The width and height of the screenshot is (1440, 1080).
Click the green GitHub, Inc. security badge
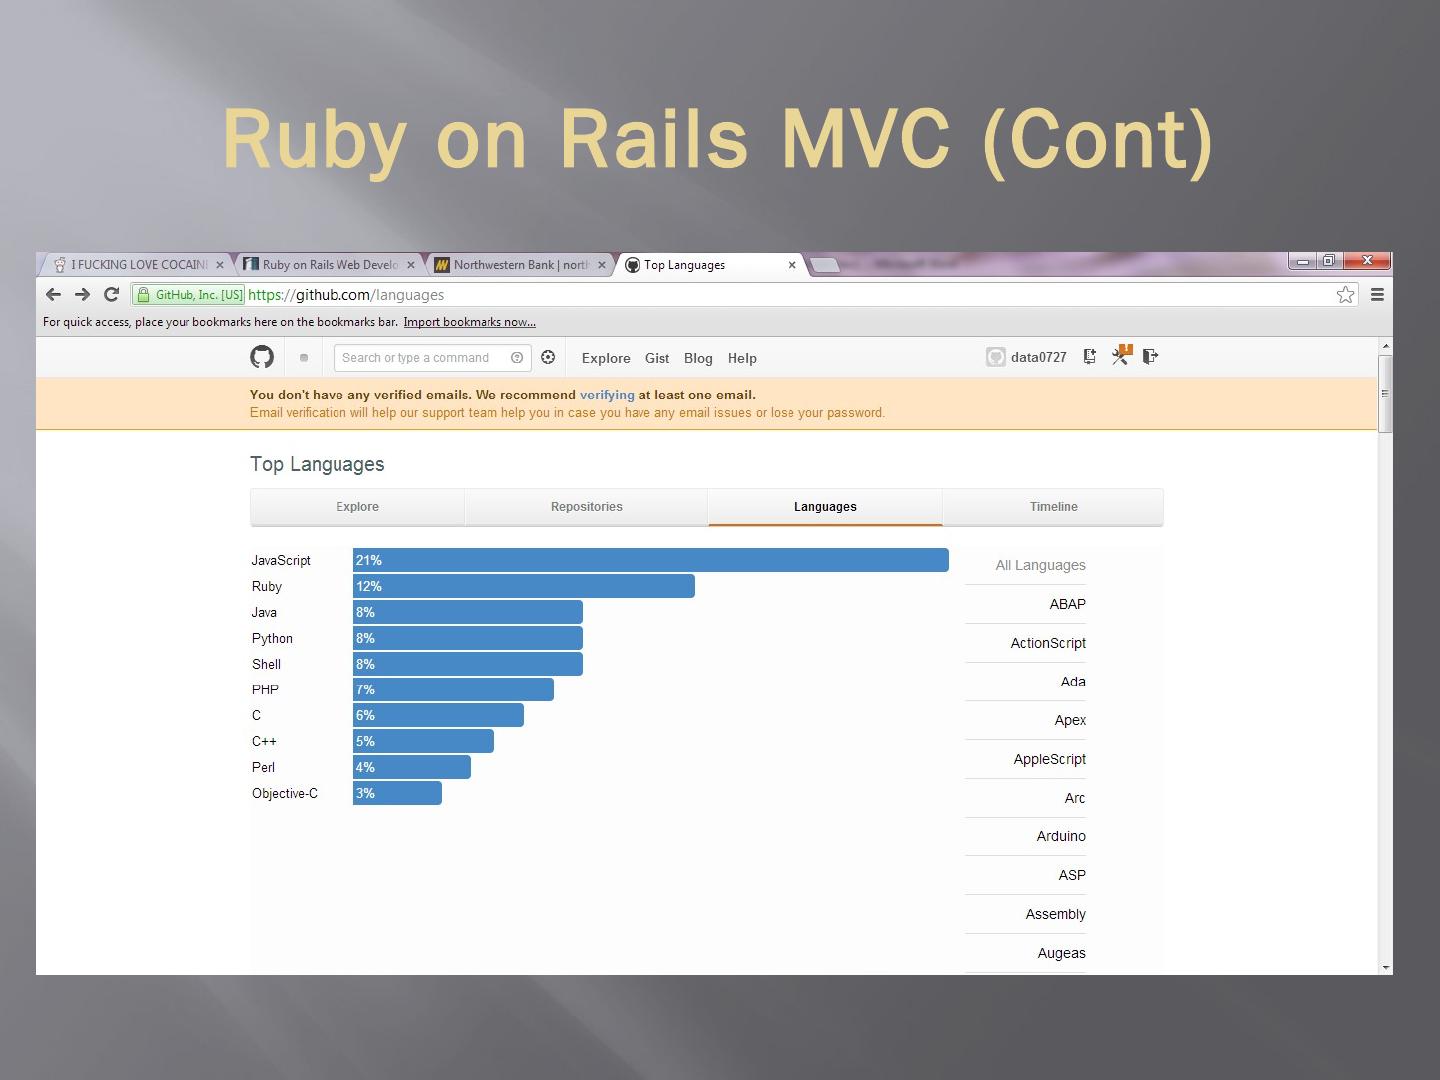tap(190, 294)
